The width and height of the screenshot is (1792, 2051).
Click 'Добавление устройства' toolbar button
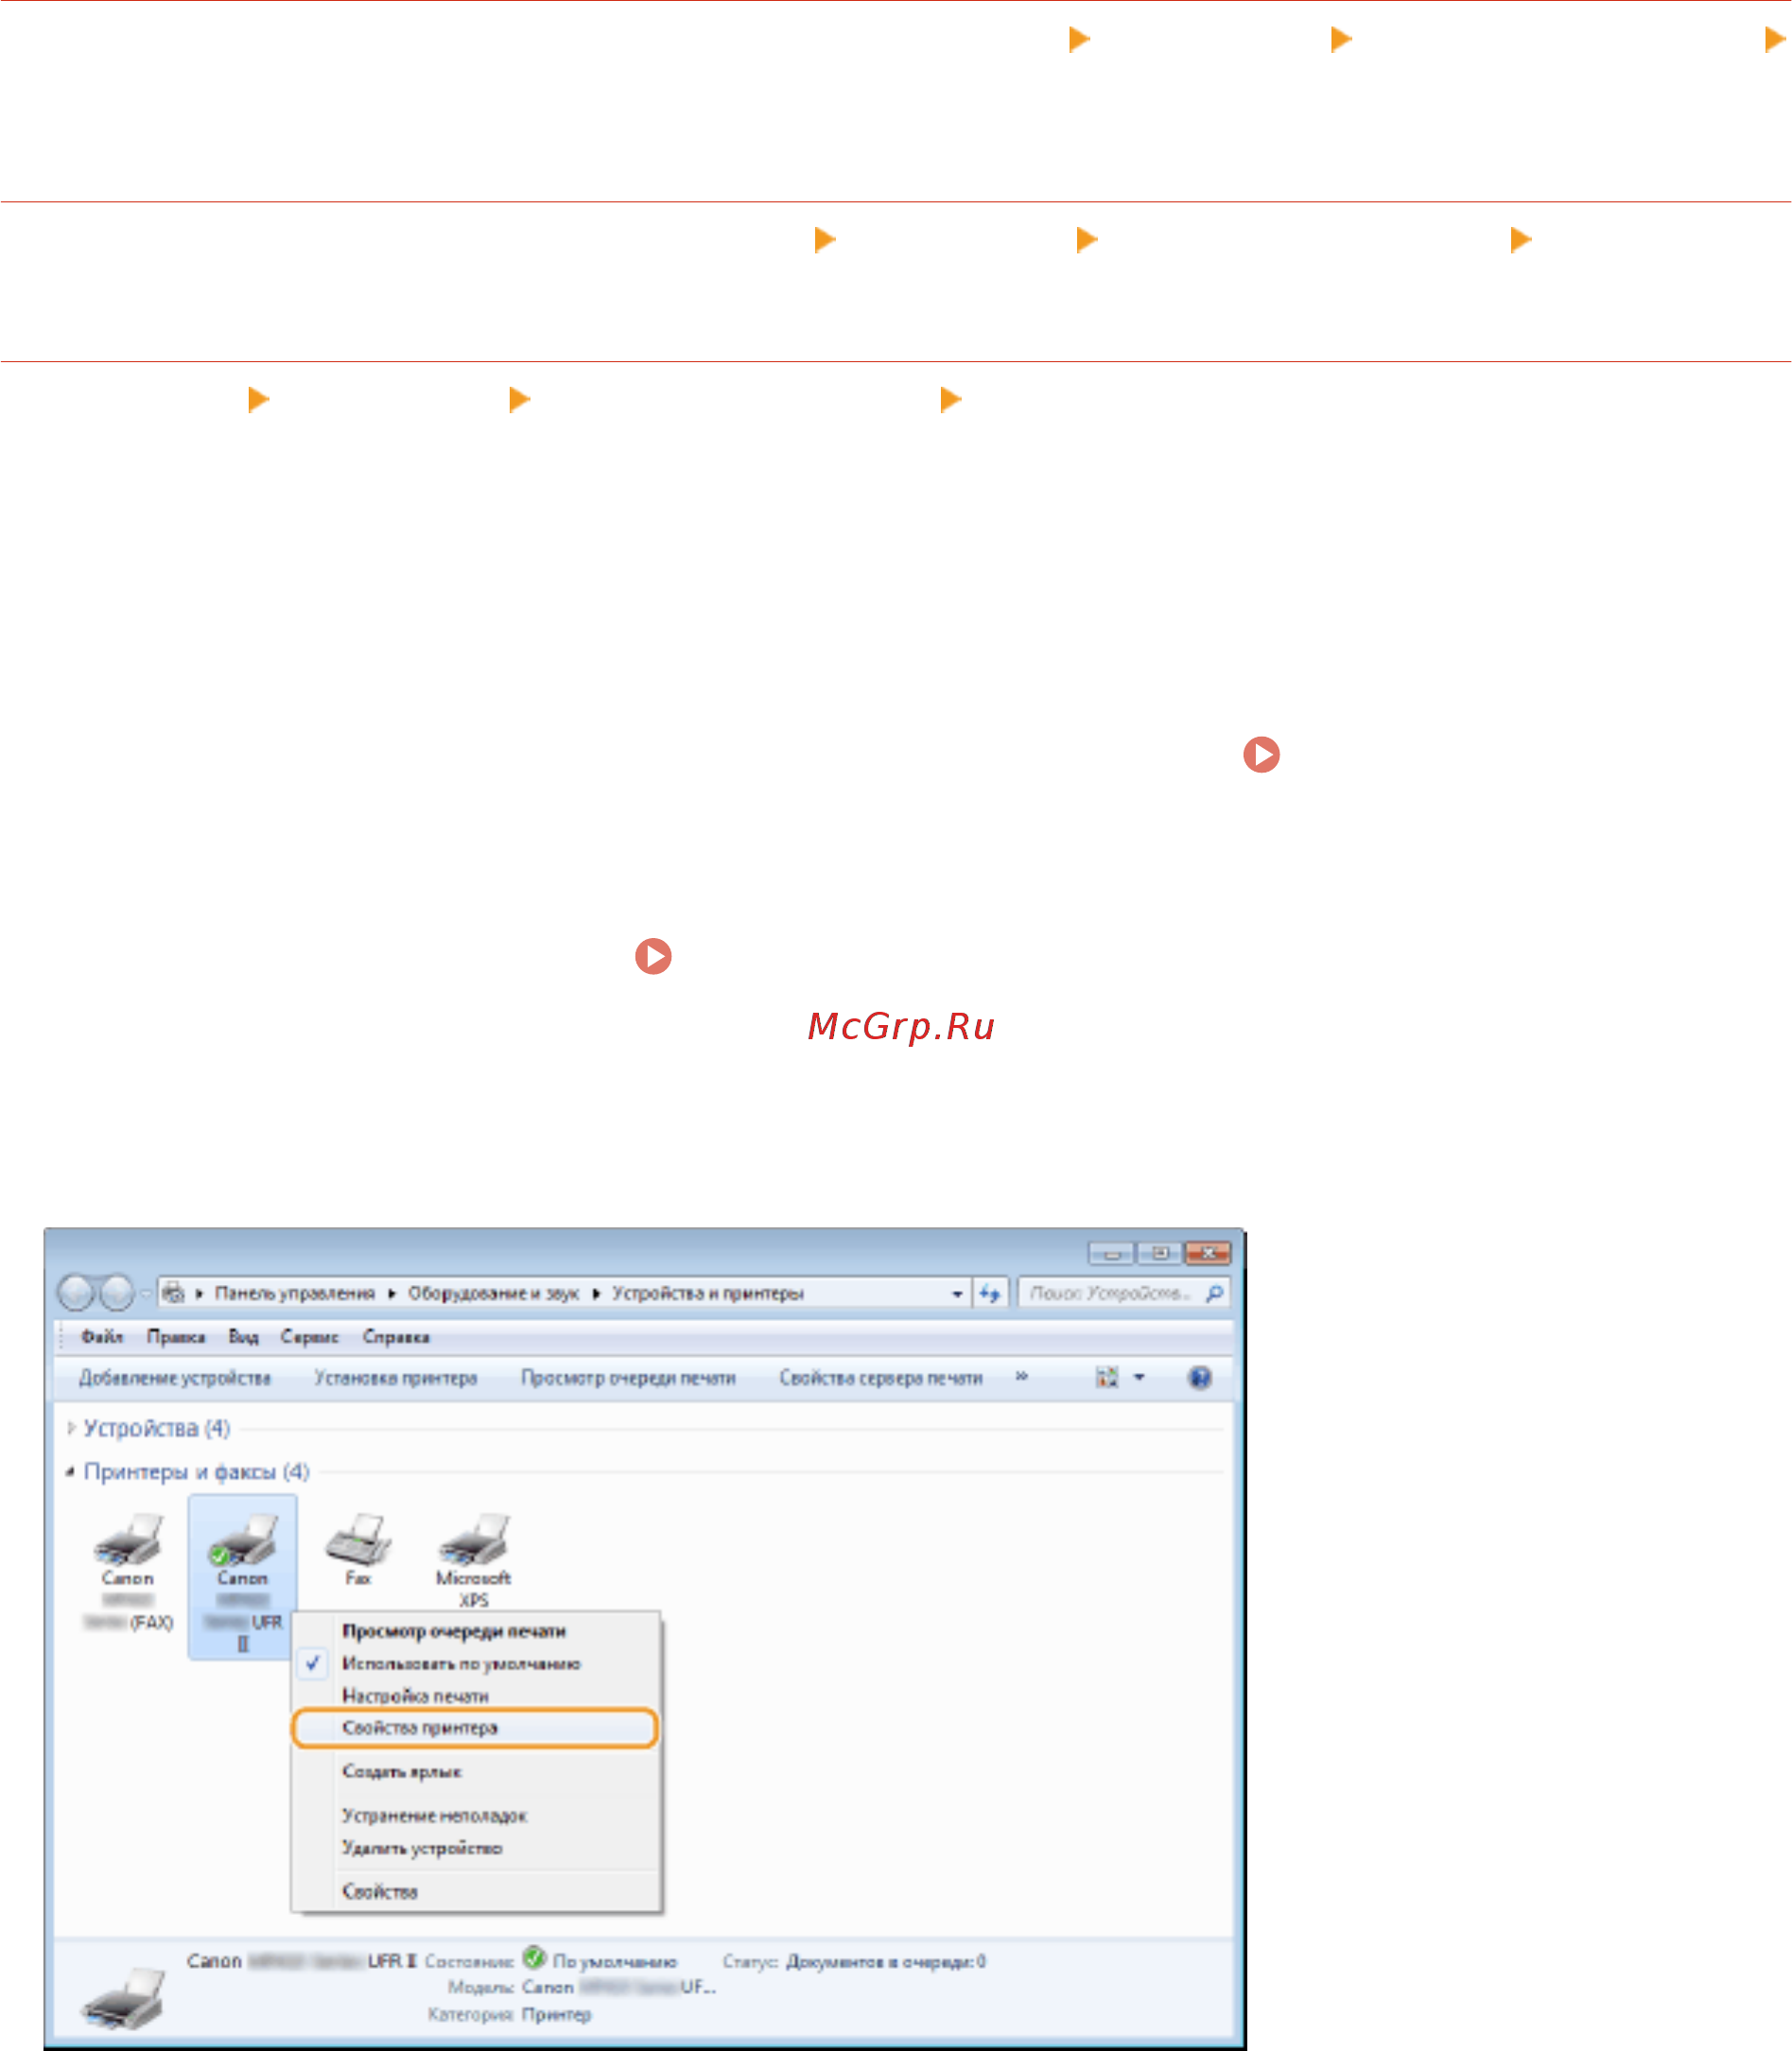click(175, 1378)
